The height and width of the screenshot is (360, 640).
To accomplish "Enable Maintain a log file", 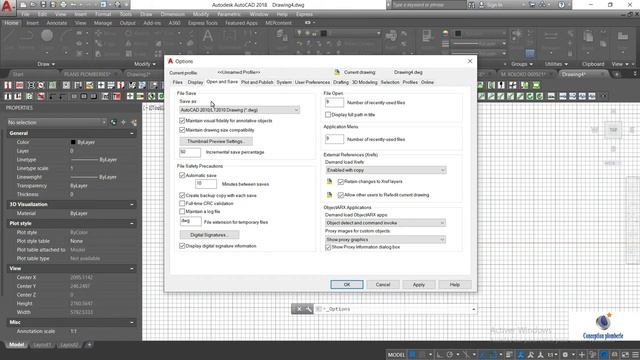I will pyautogui.click(x=182, y=211).
